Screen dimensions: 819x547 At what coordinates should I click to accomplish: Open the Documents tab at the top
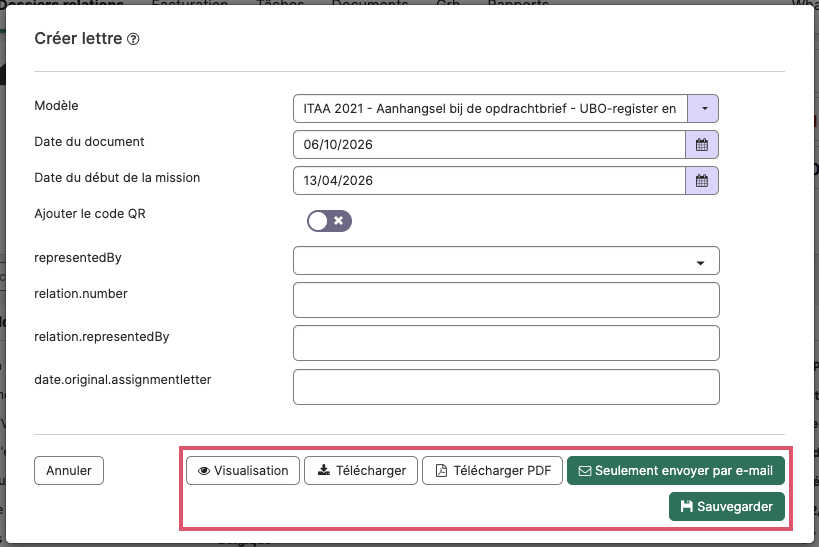370,3
